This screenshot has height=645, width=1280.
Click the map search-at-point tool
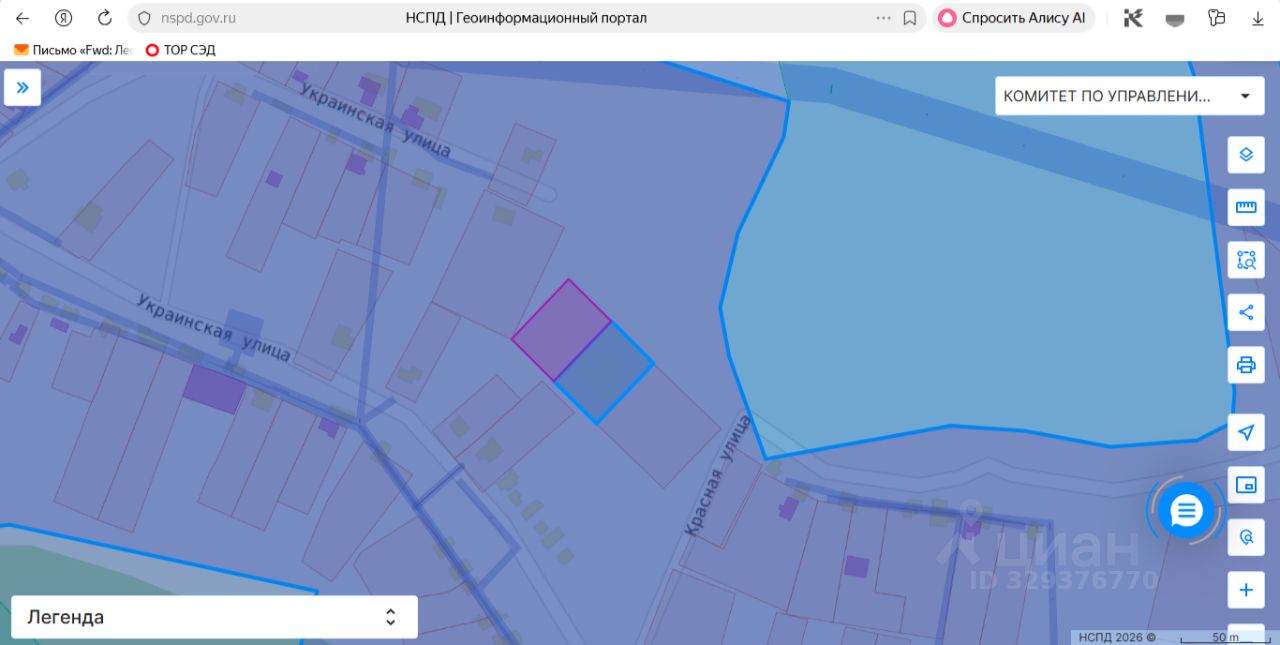click(x=1246, y=537)
